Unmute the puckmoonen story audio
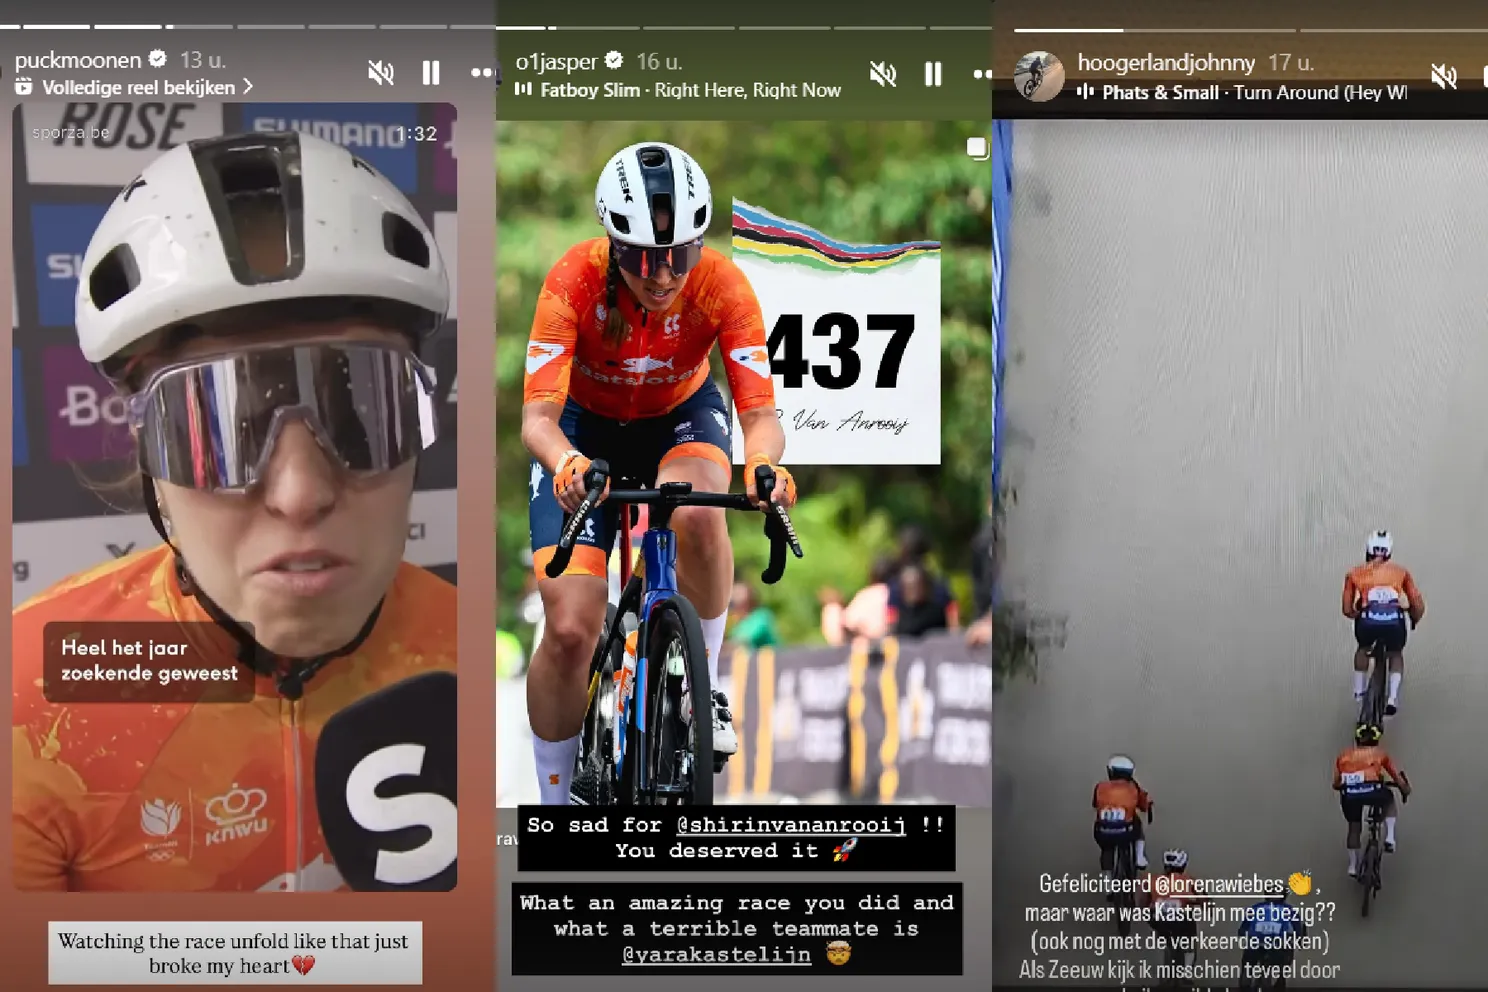The image size is (1488, 992). coord(380,73)
